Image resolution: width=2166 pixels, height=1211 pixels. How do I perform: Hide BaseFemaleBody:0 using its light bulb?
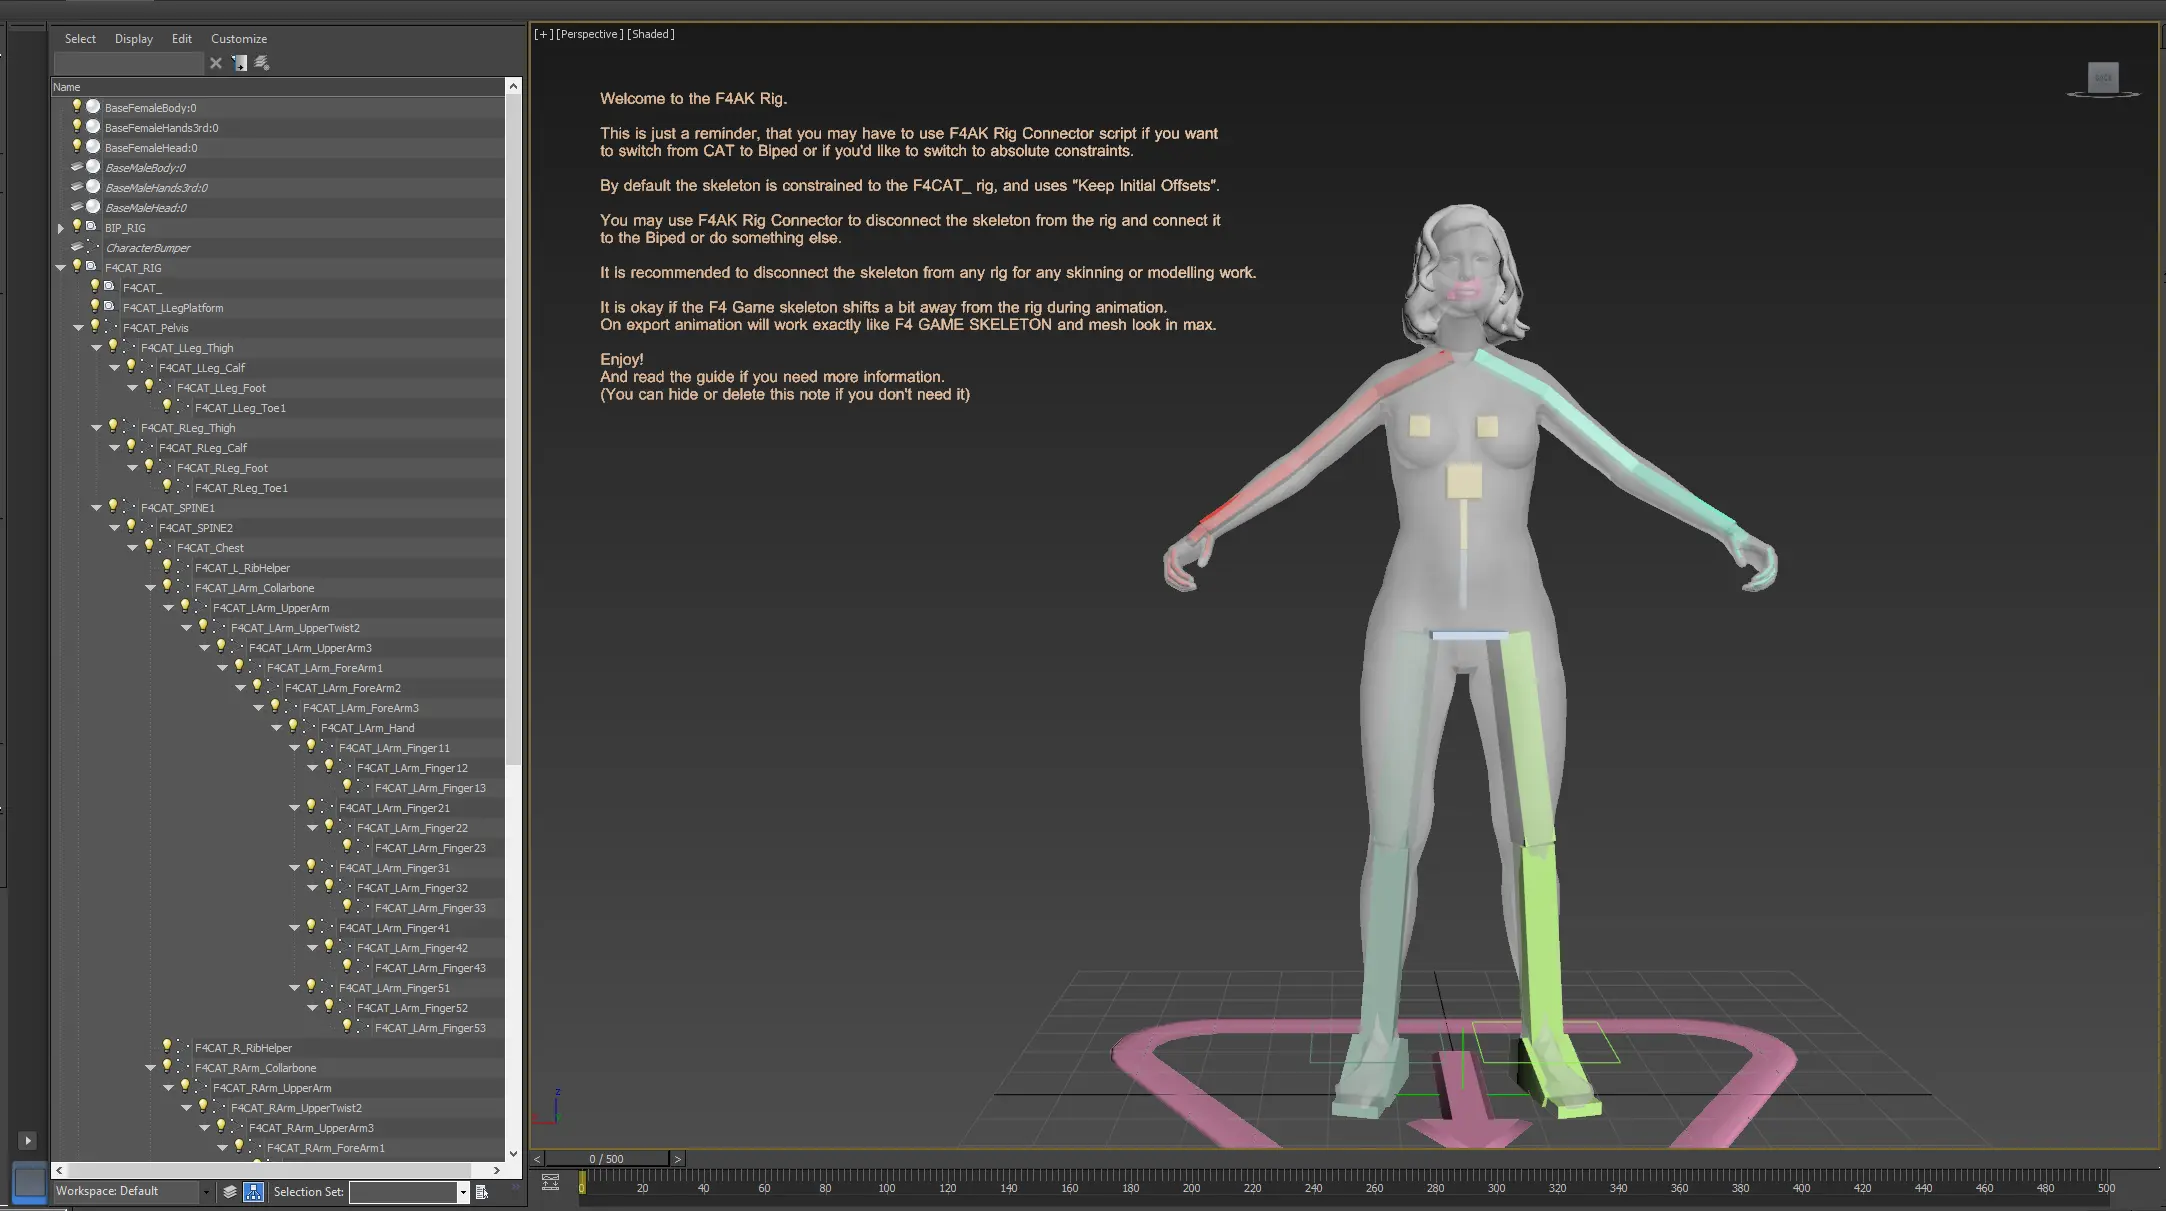coord(77,107)
